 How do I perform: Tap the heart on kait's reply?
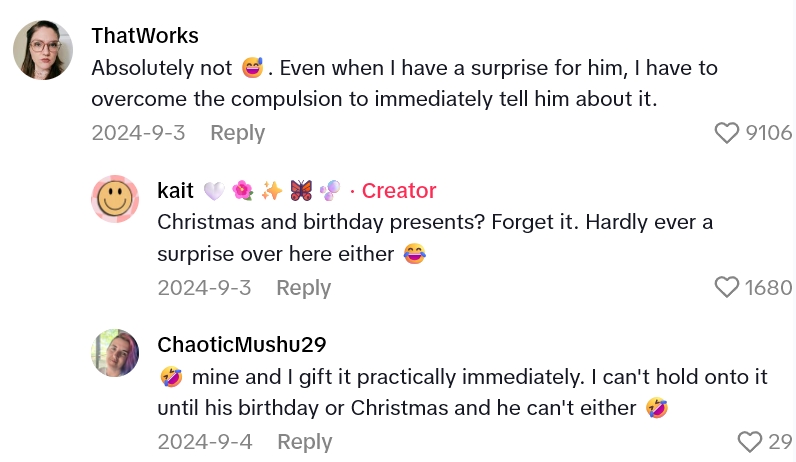[727, 288]
